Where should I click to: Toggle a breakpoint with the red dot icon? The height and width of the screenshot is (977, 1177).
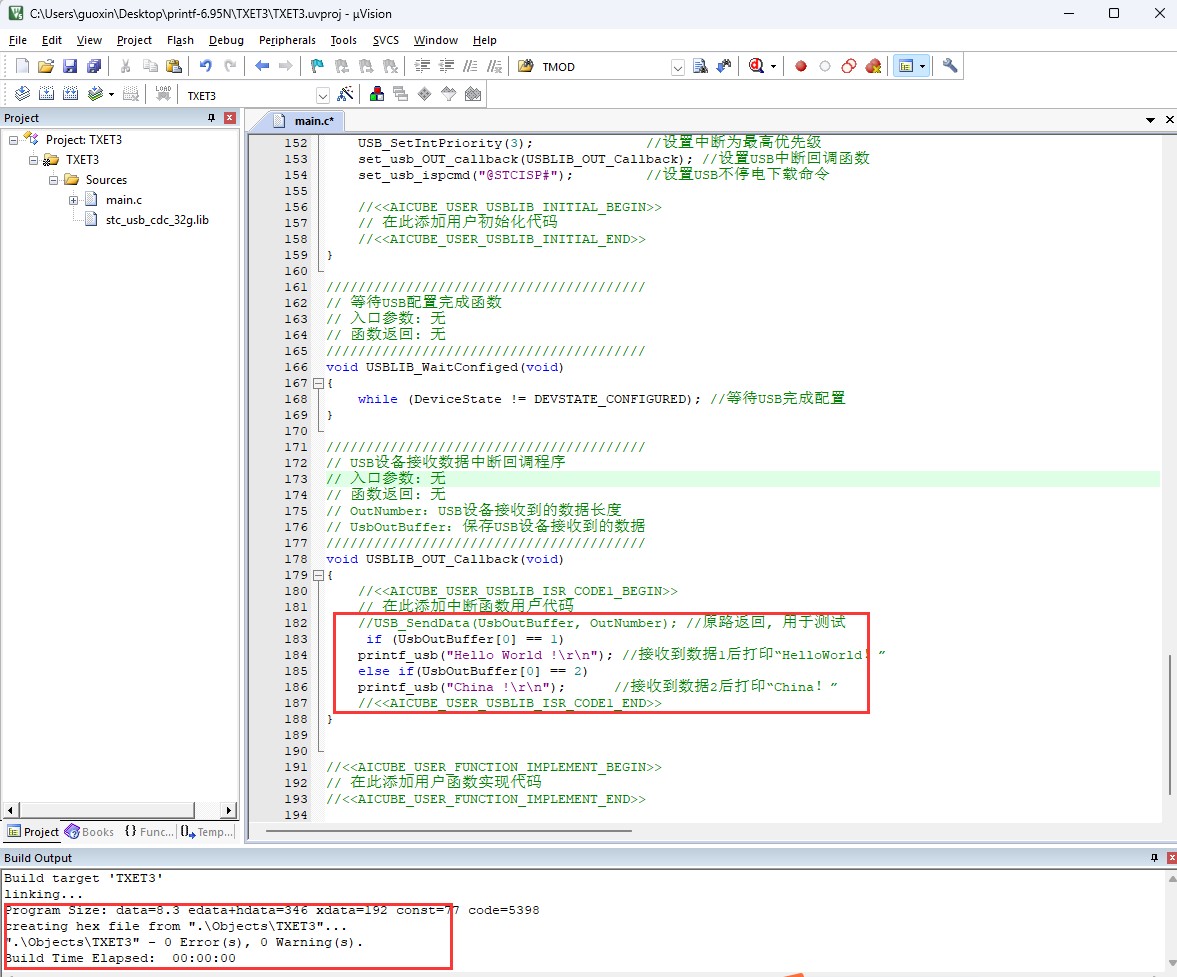(800, 66)
